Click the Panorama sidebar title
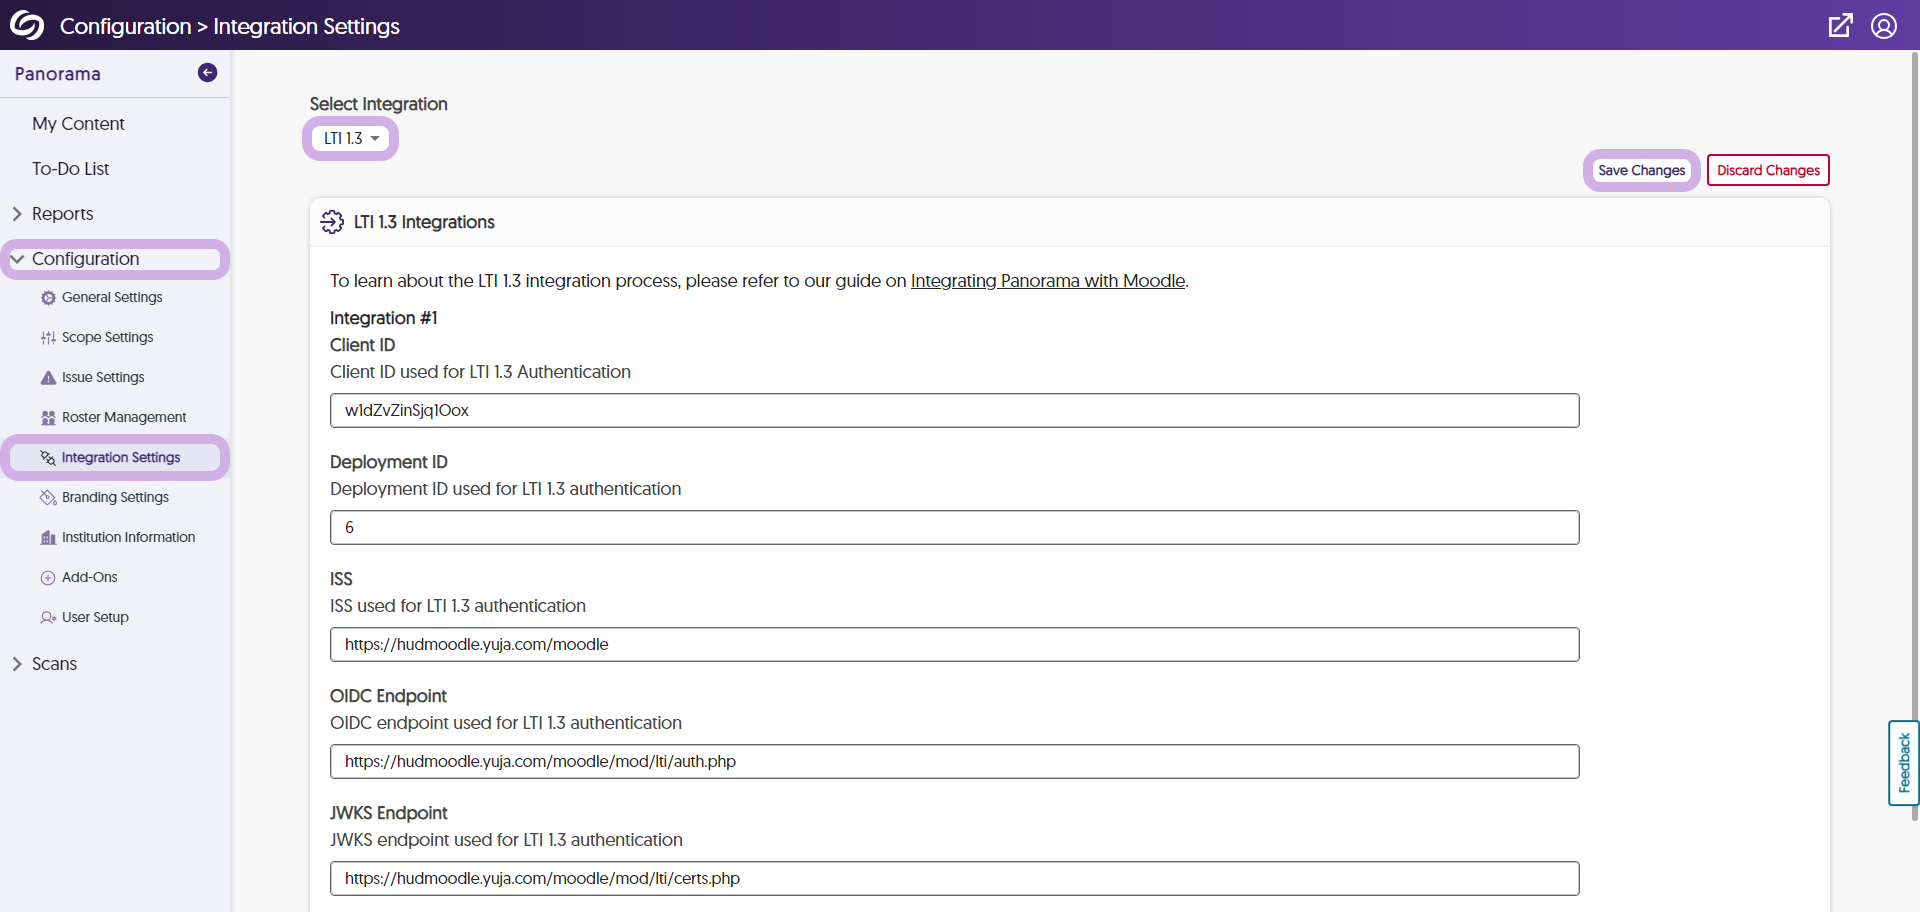 [x=57, y=74]
